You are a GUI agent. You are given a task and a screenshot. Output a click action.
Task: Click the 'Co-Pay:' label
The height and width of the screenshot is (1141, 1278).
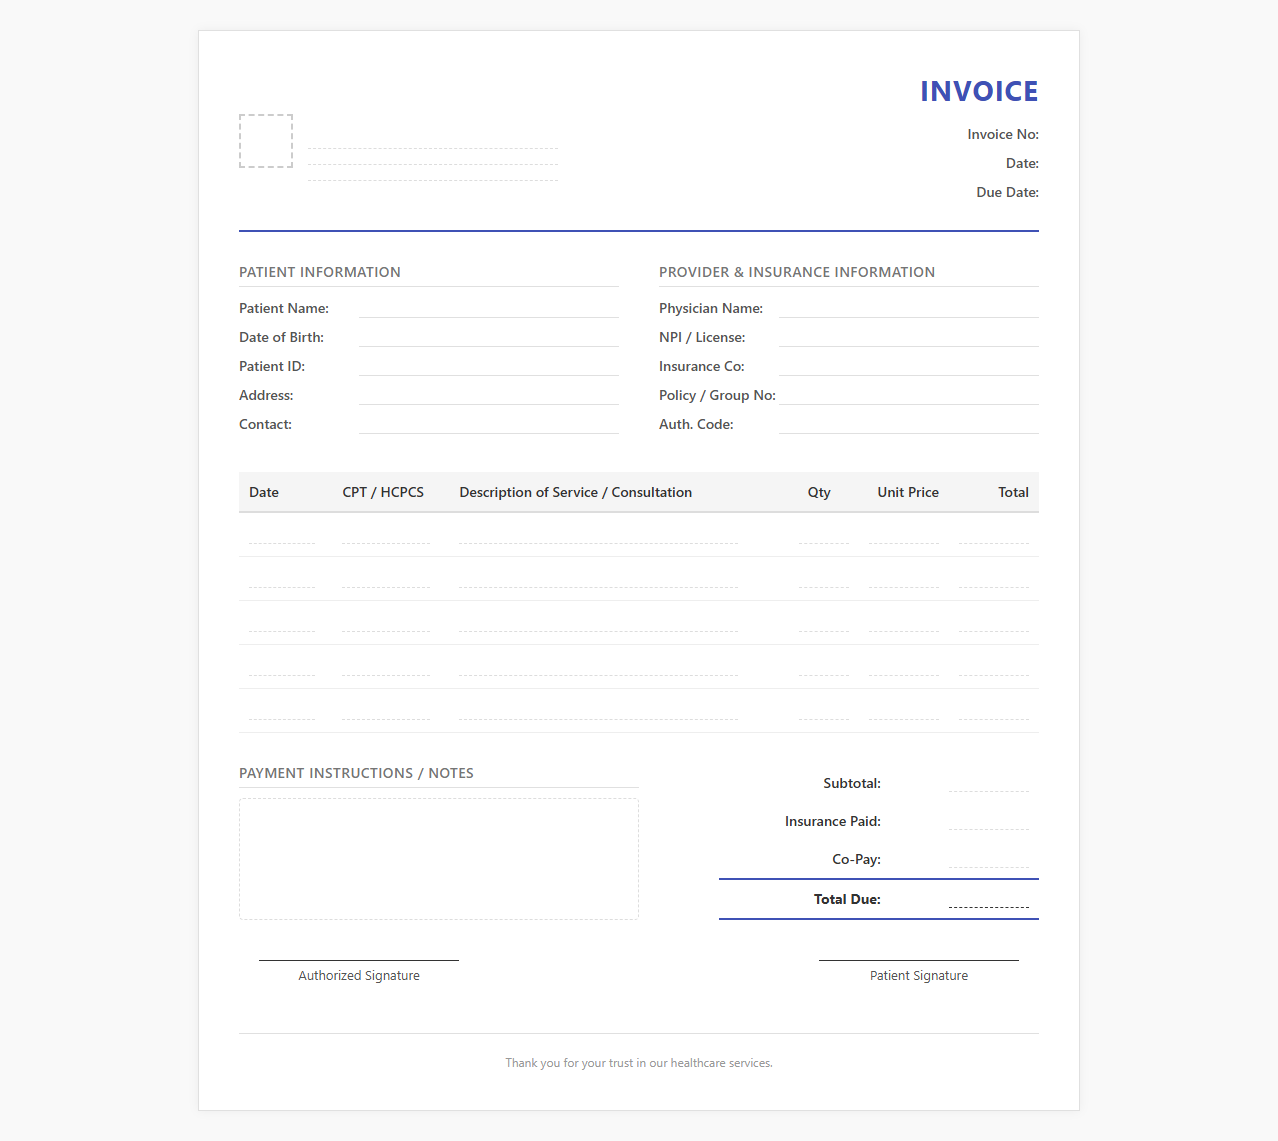point(856,859)
